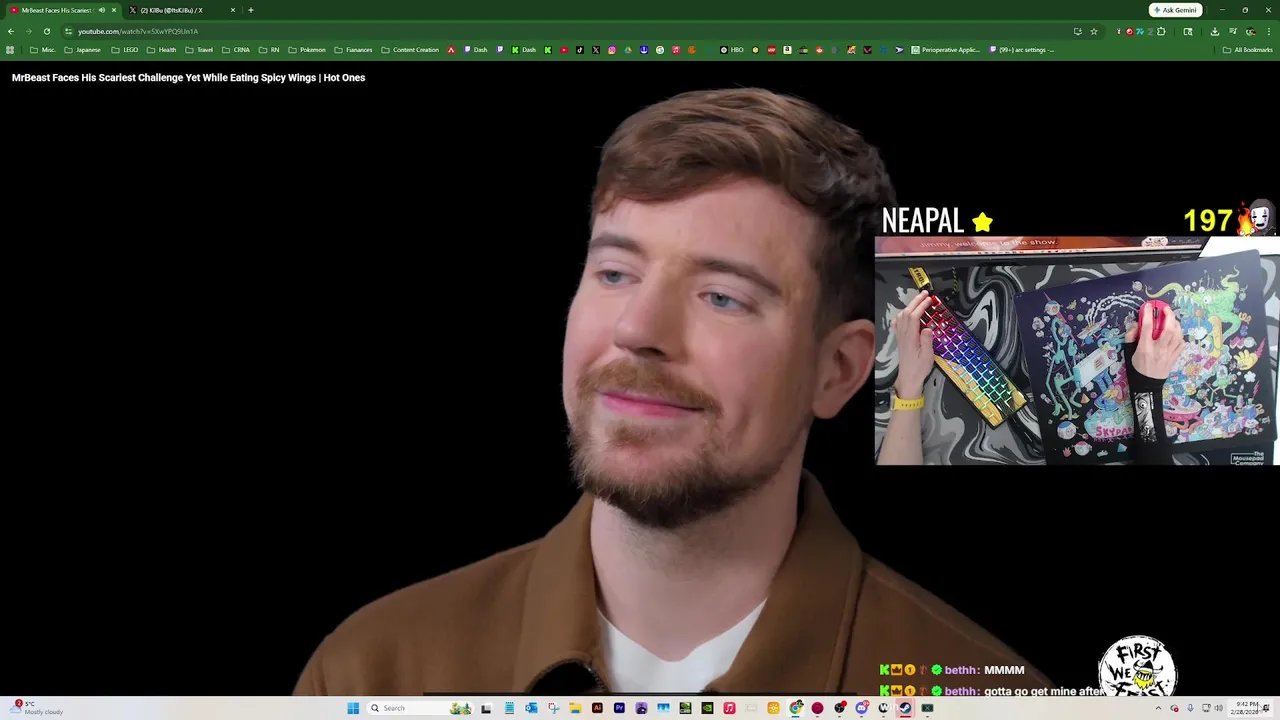Open Steam from the taskbar
This screenshot has height=720, width=1280.
coord(905,708)
